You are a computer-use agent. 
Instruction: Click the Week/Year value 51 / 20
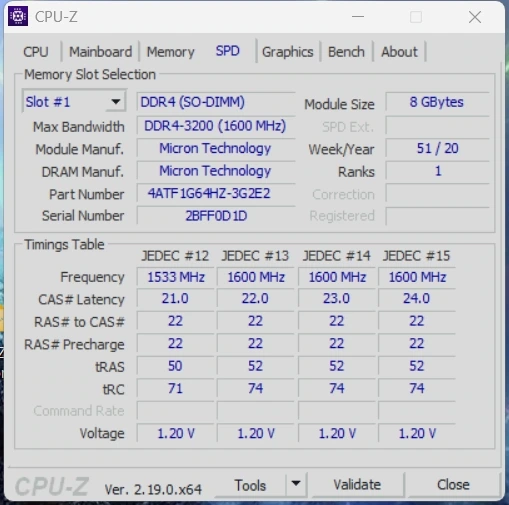tap(437, 148)
